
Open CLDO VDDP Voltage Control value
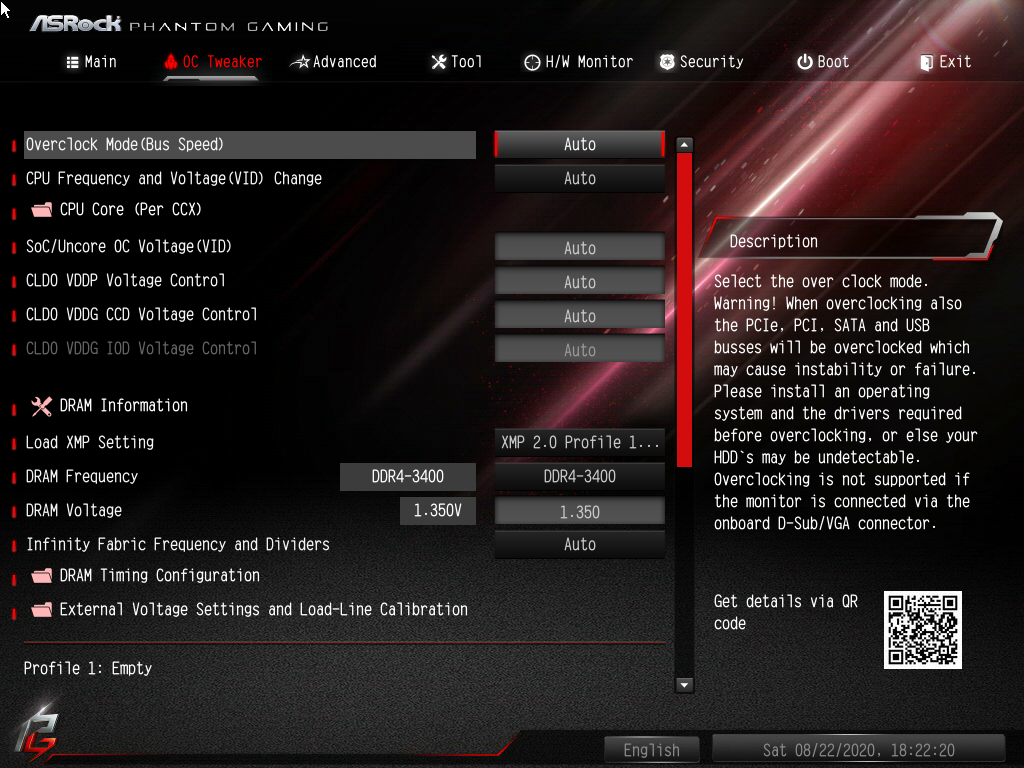coord(580,281)
